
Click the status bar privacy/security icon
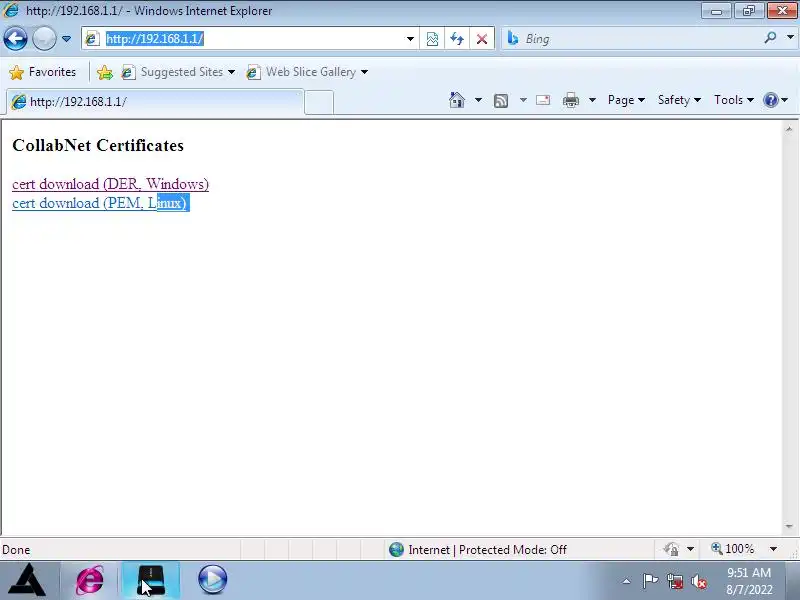[671, 549]
